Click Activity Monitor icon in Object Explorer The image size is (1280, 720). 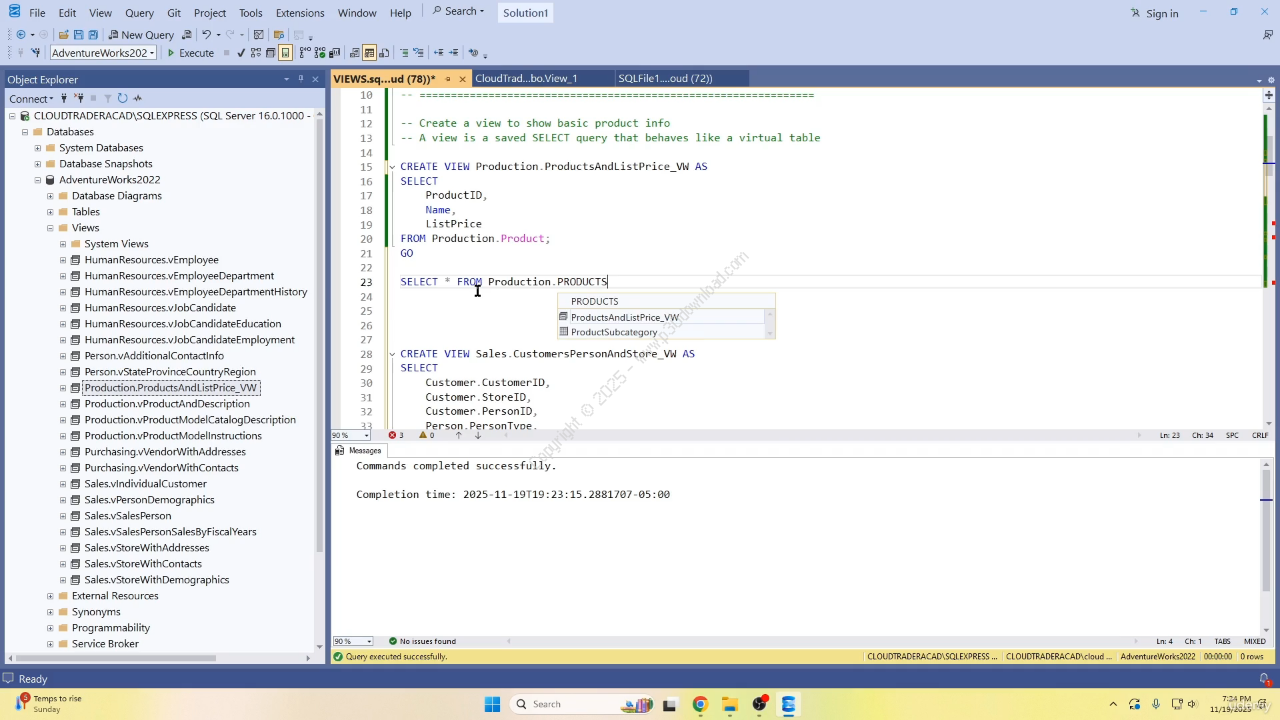(x=138, y=98)
